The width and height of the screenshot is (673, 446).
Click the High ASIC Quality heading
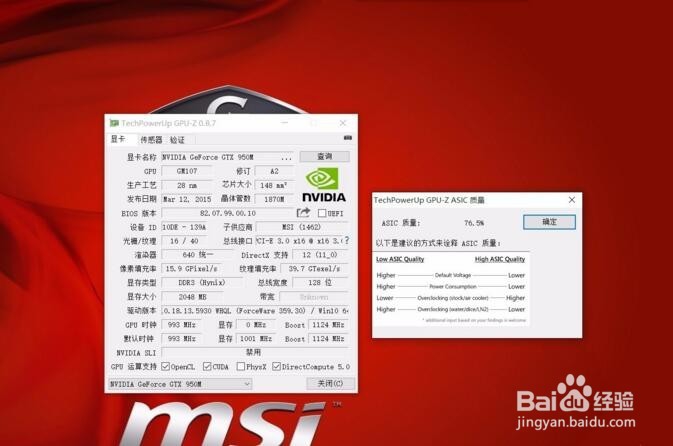click(x=500, y=259)
